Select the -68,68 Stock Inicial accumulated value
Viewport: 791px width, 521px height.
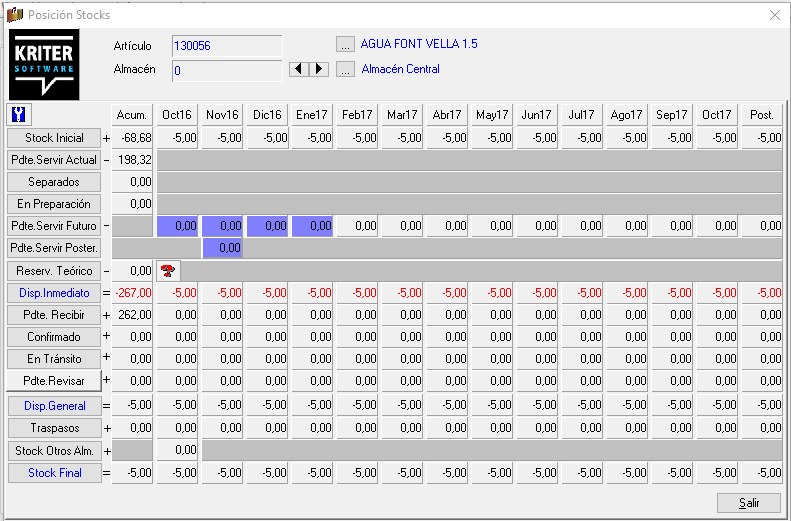point(132,138)
